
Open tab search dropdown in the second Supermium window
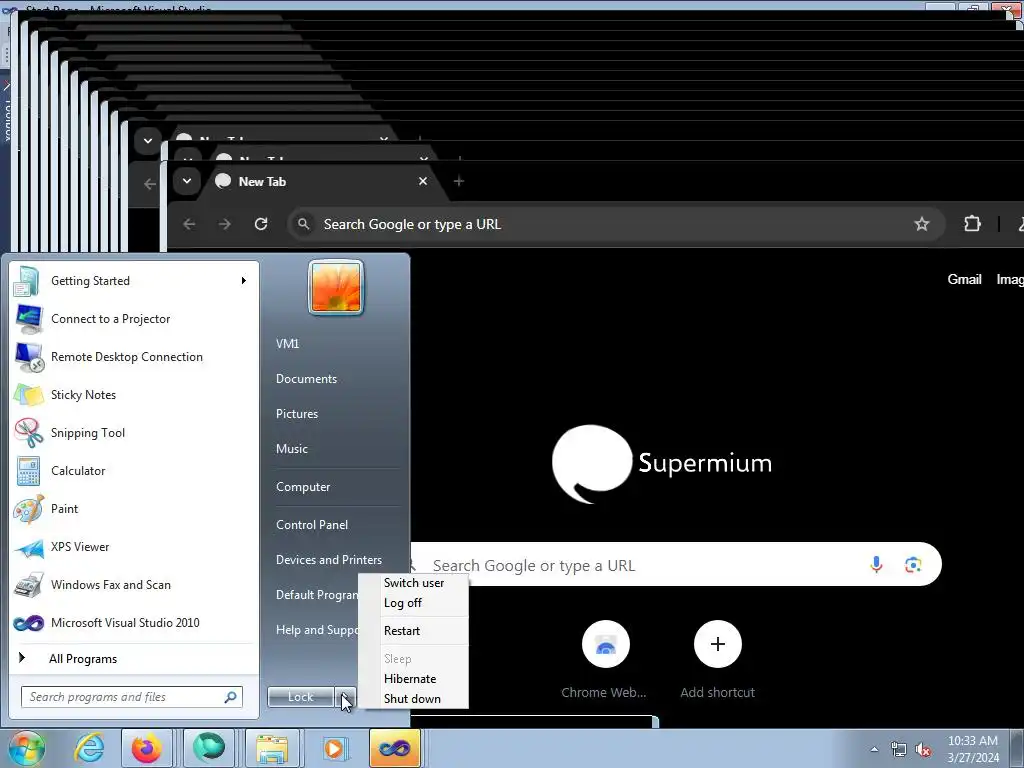148,140
